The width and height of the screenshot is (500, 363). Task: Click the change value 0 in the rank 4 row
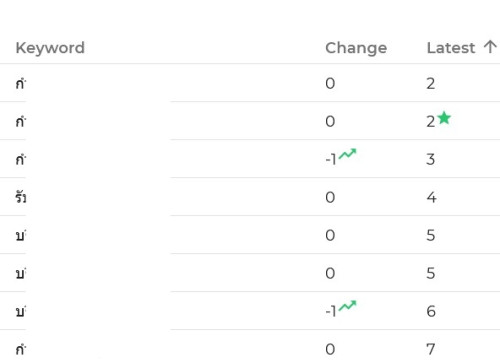330,197
